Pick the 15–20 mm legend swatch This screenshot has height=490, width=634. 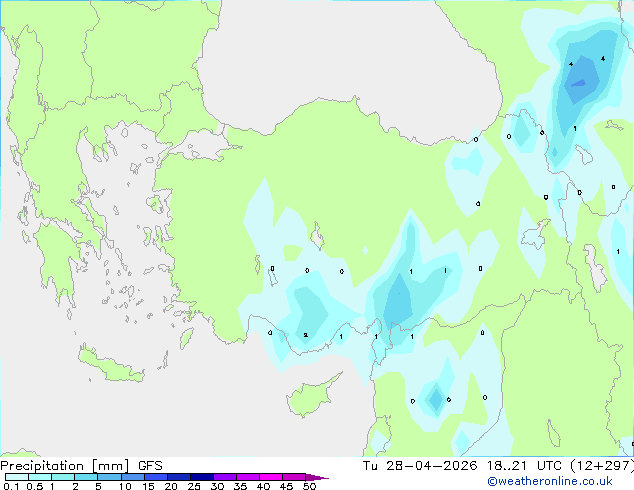[x=155, y=477]
